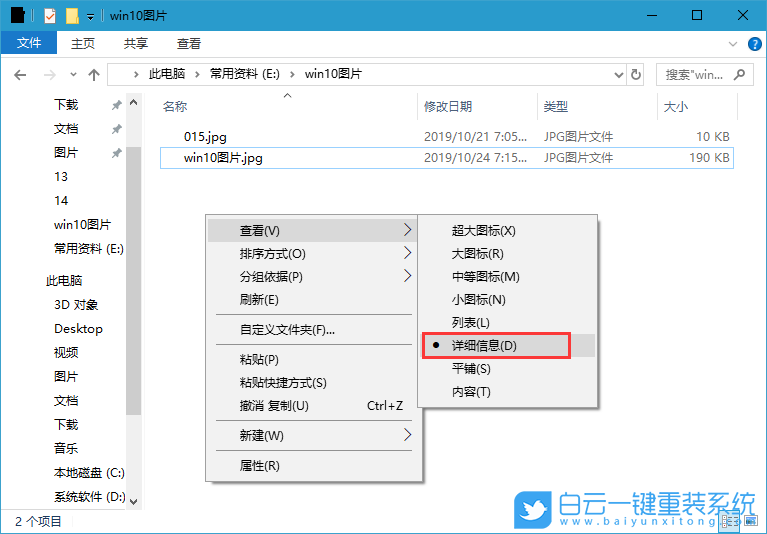Screen dimensions: 767x534
Task: Refresh the address bar location
Action: point(635,75)
